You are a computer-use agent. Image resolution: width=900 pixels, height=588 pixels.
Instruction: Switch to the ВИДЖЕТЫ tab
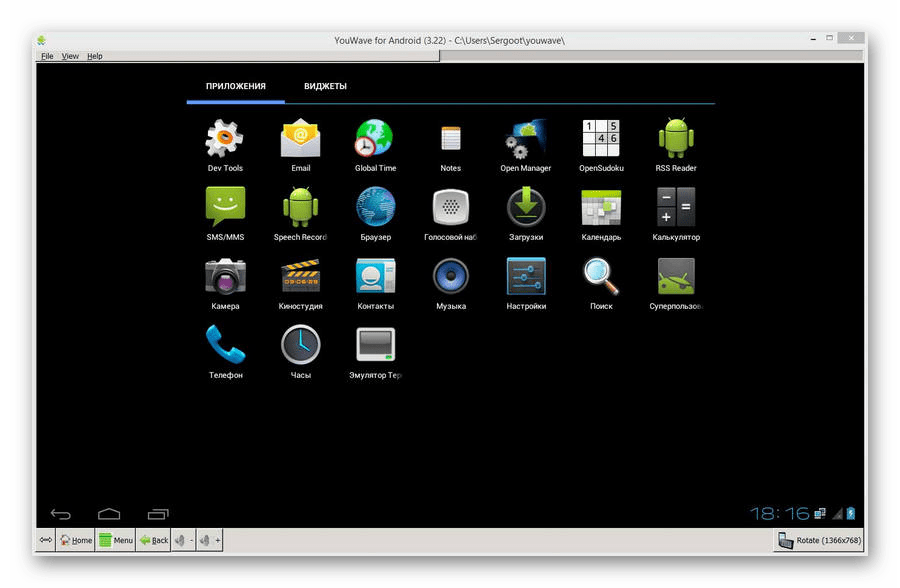(325, 86)
